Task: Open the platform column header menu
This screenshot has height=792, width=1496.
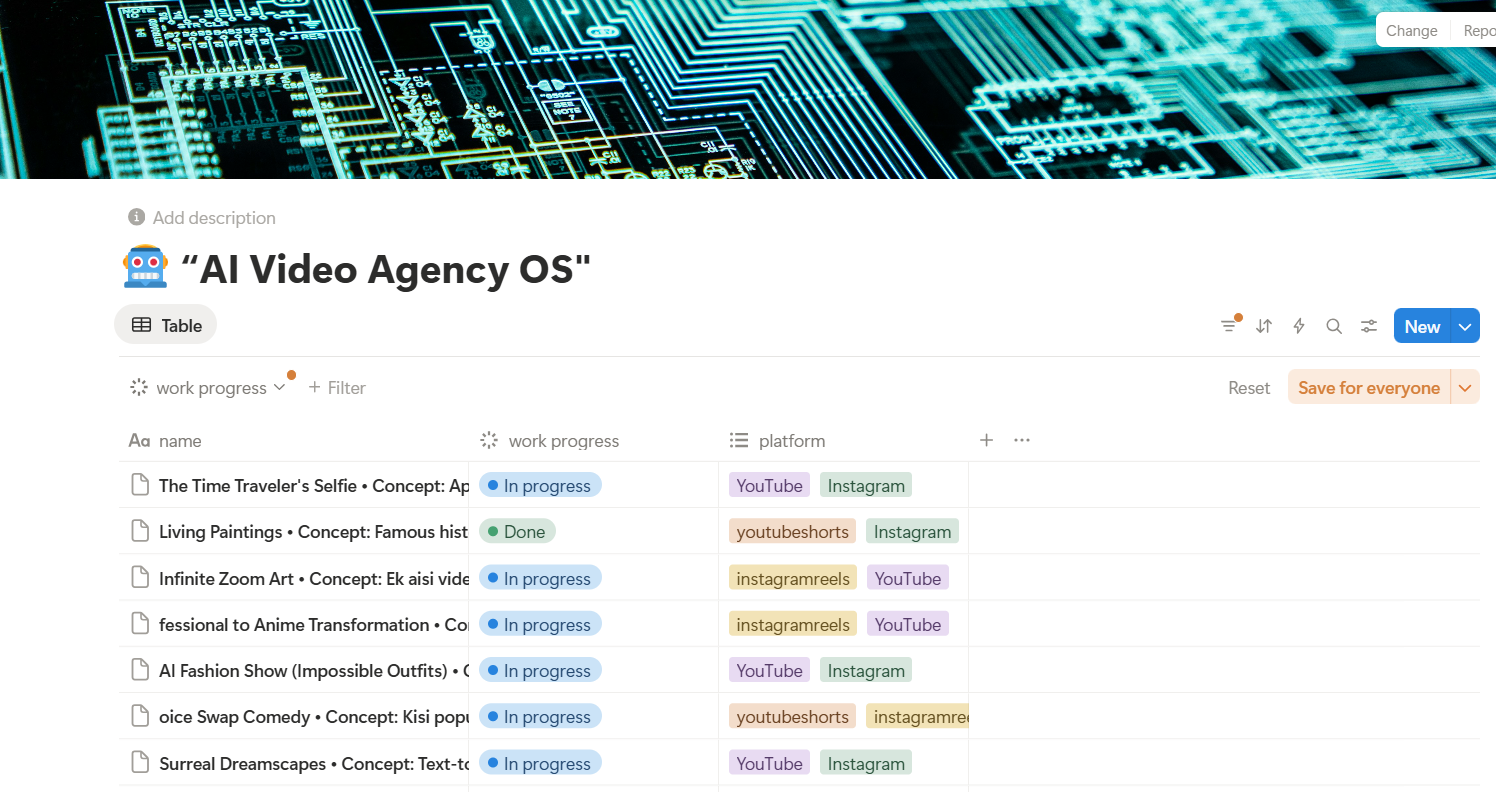Action: [x=791, y=440]
